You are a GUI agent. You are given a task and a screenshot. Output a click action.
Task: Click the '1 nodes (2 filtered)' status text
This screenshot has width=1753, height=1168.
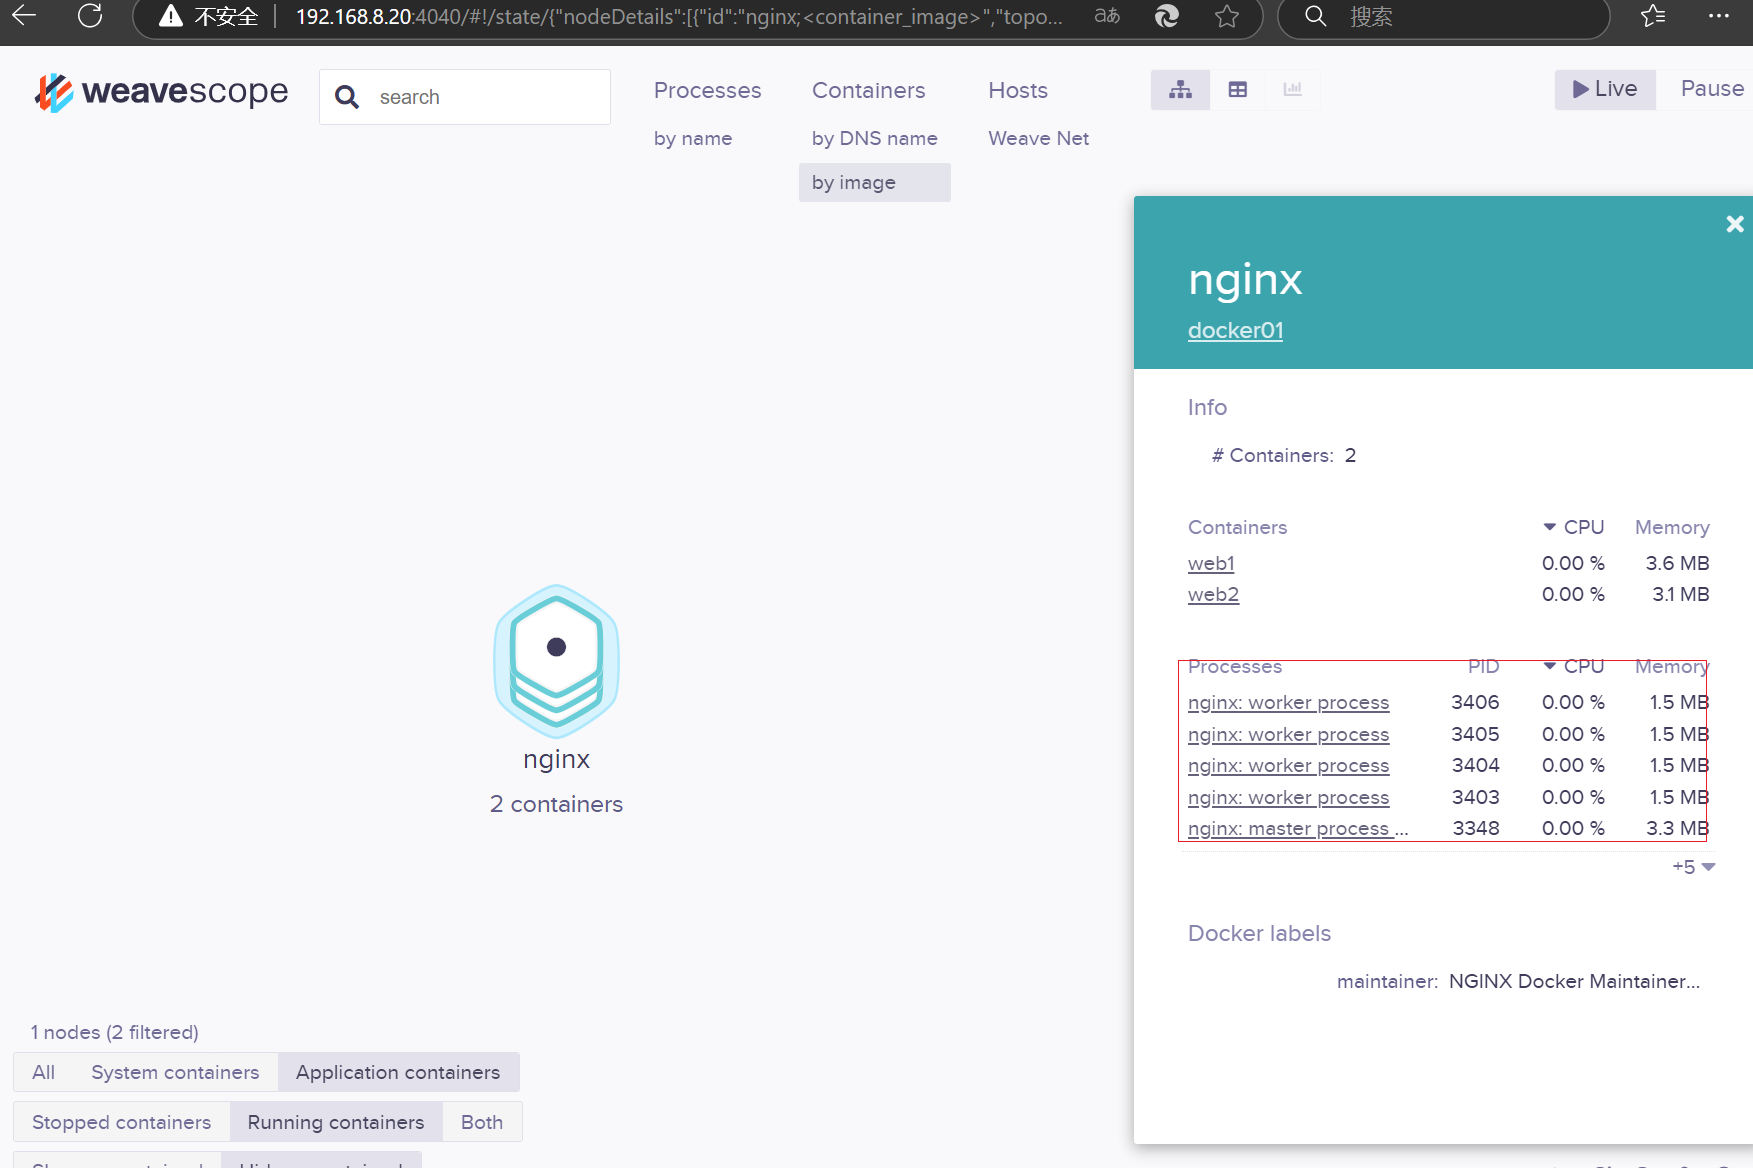[x=115, y=1032]
